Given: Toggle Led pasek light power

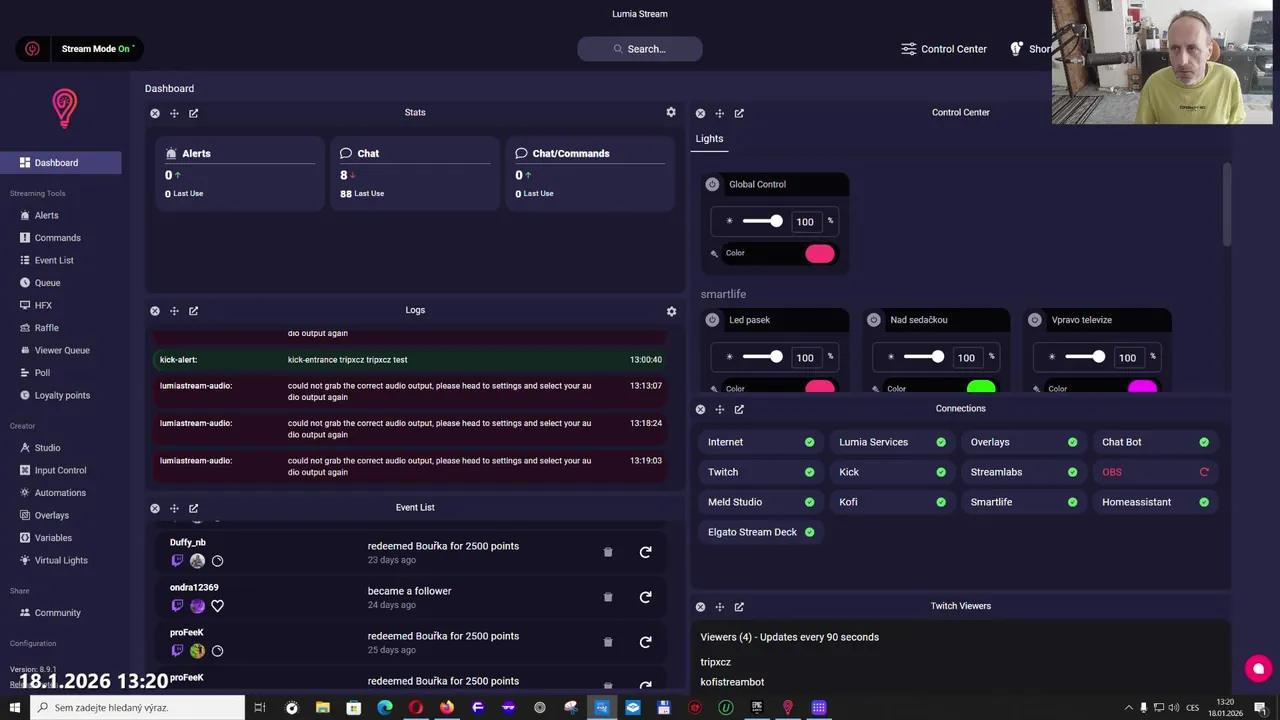Looking at the screenshot, I should coord(712,320).
